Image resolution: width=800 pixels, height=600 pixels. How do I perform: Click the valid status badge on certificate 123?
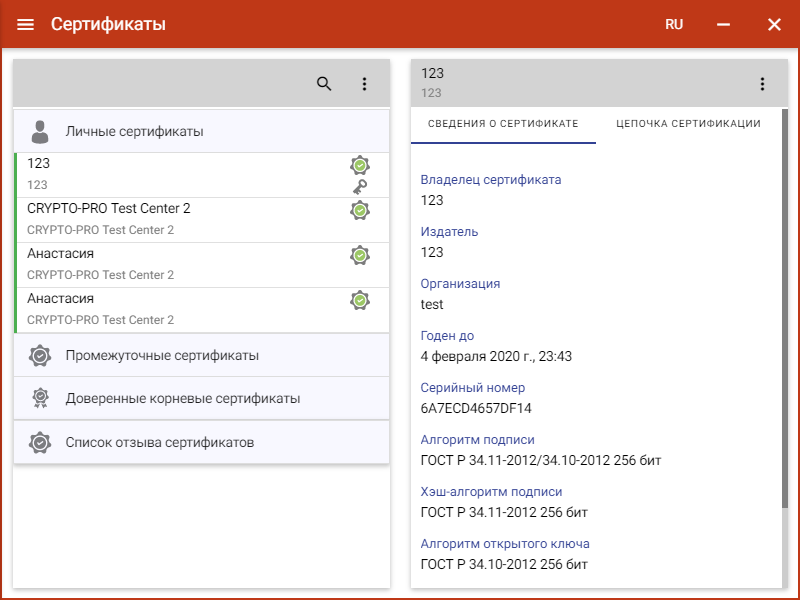pyautogui.click(x=360, y=165)
